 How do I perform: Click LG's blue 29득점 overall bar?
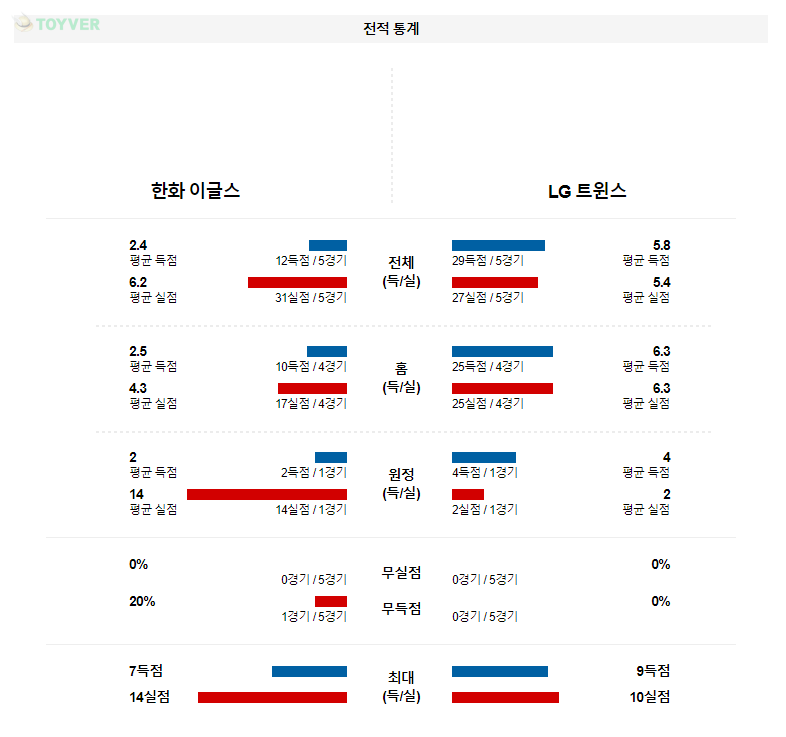[498, 245]
